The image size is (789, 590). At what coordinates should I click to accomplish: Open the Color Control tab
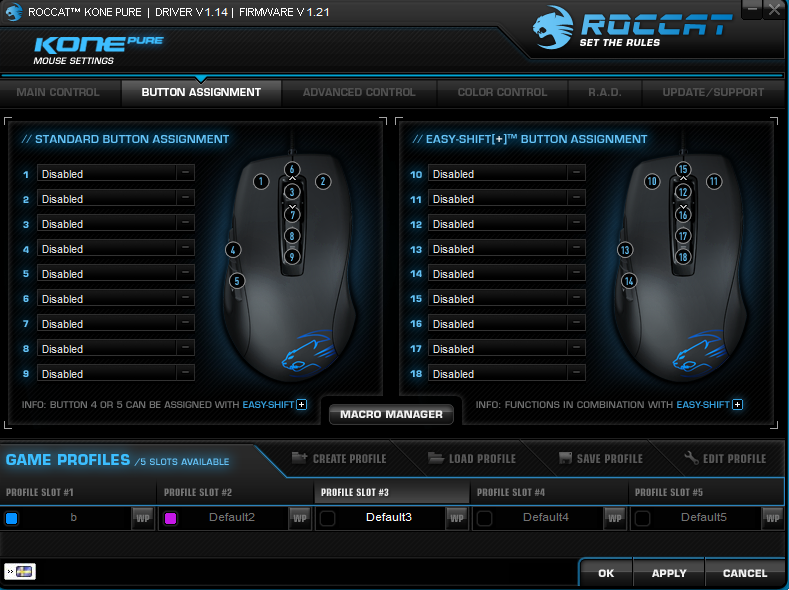(x=502, y=93)
